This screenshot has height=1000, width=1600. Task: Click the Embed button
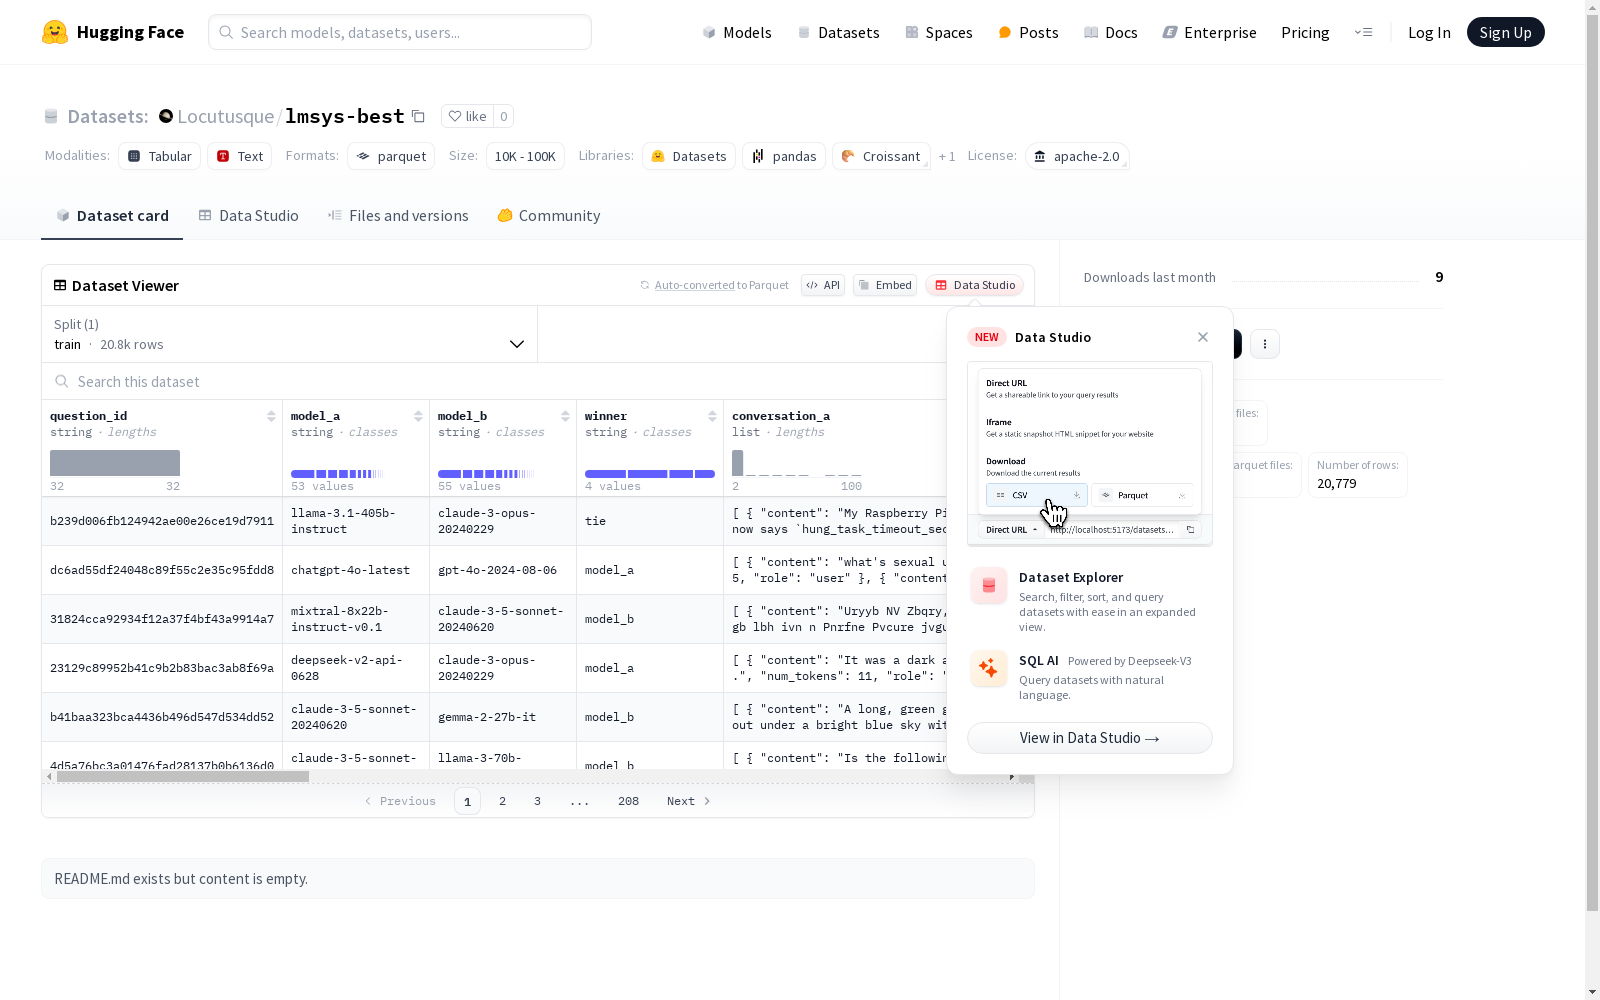coord(885,285)
